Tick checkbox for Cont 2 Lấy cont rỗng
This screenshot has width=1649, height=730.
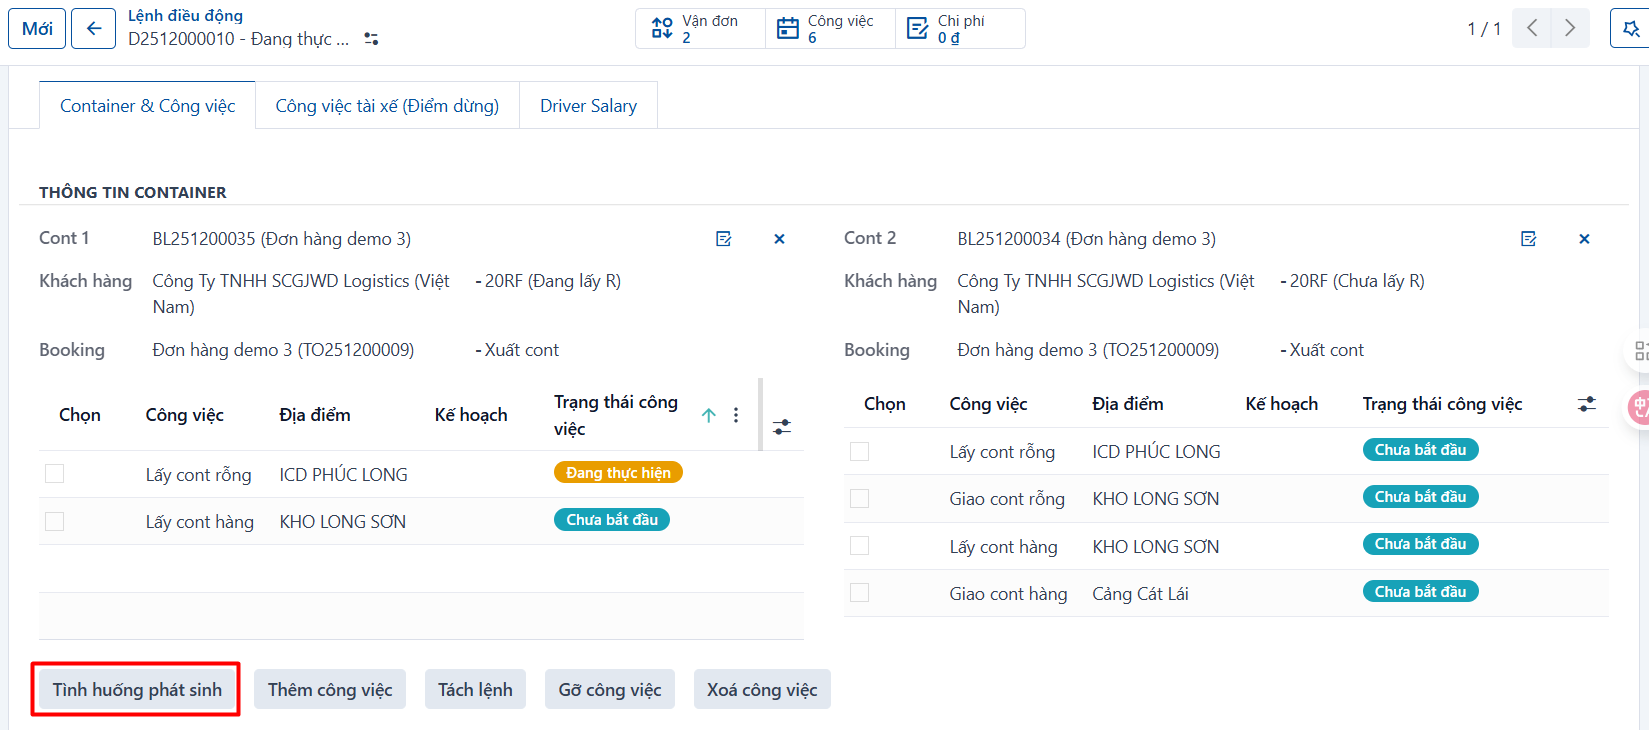tap(859, 451)
